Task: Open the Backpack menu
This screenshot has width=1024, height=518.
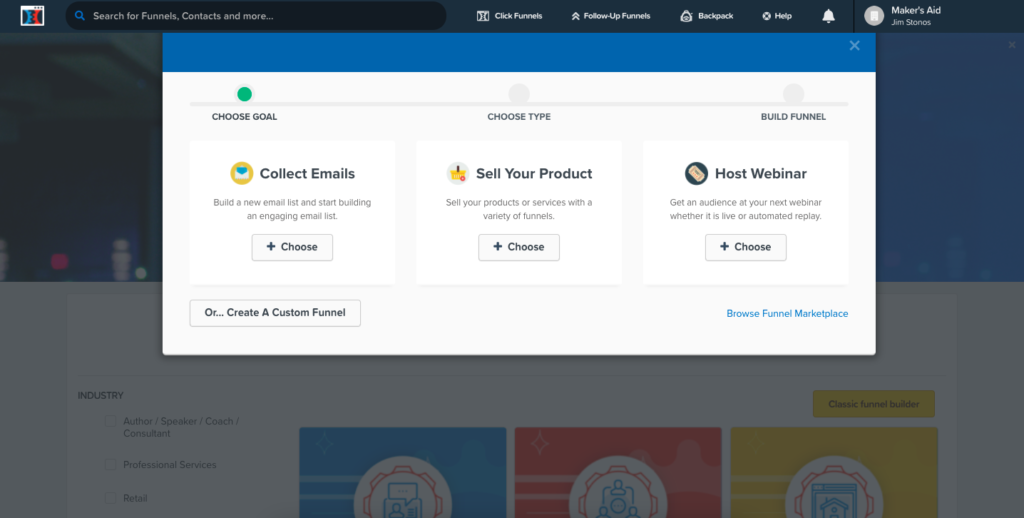Action: tap(707, 16)
